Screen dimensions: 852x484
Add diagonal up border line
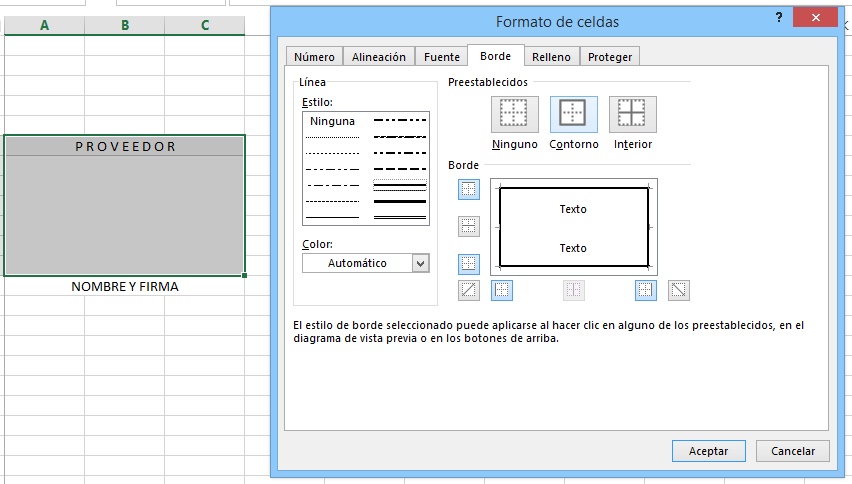click(x=469, y=290)
